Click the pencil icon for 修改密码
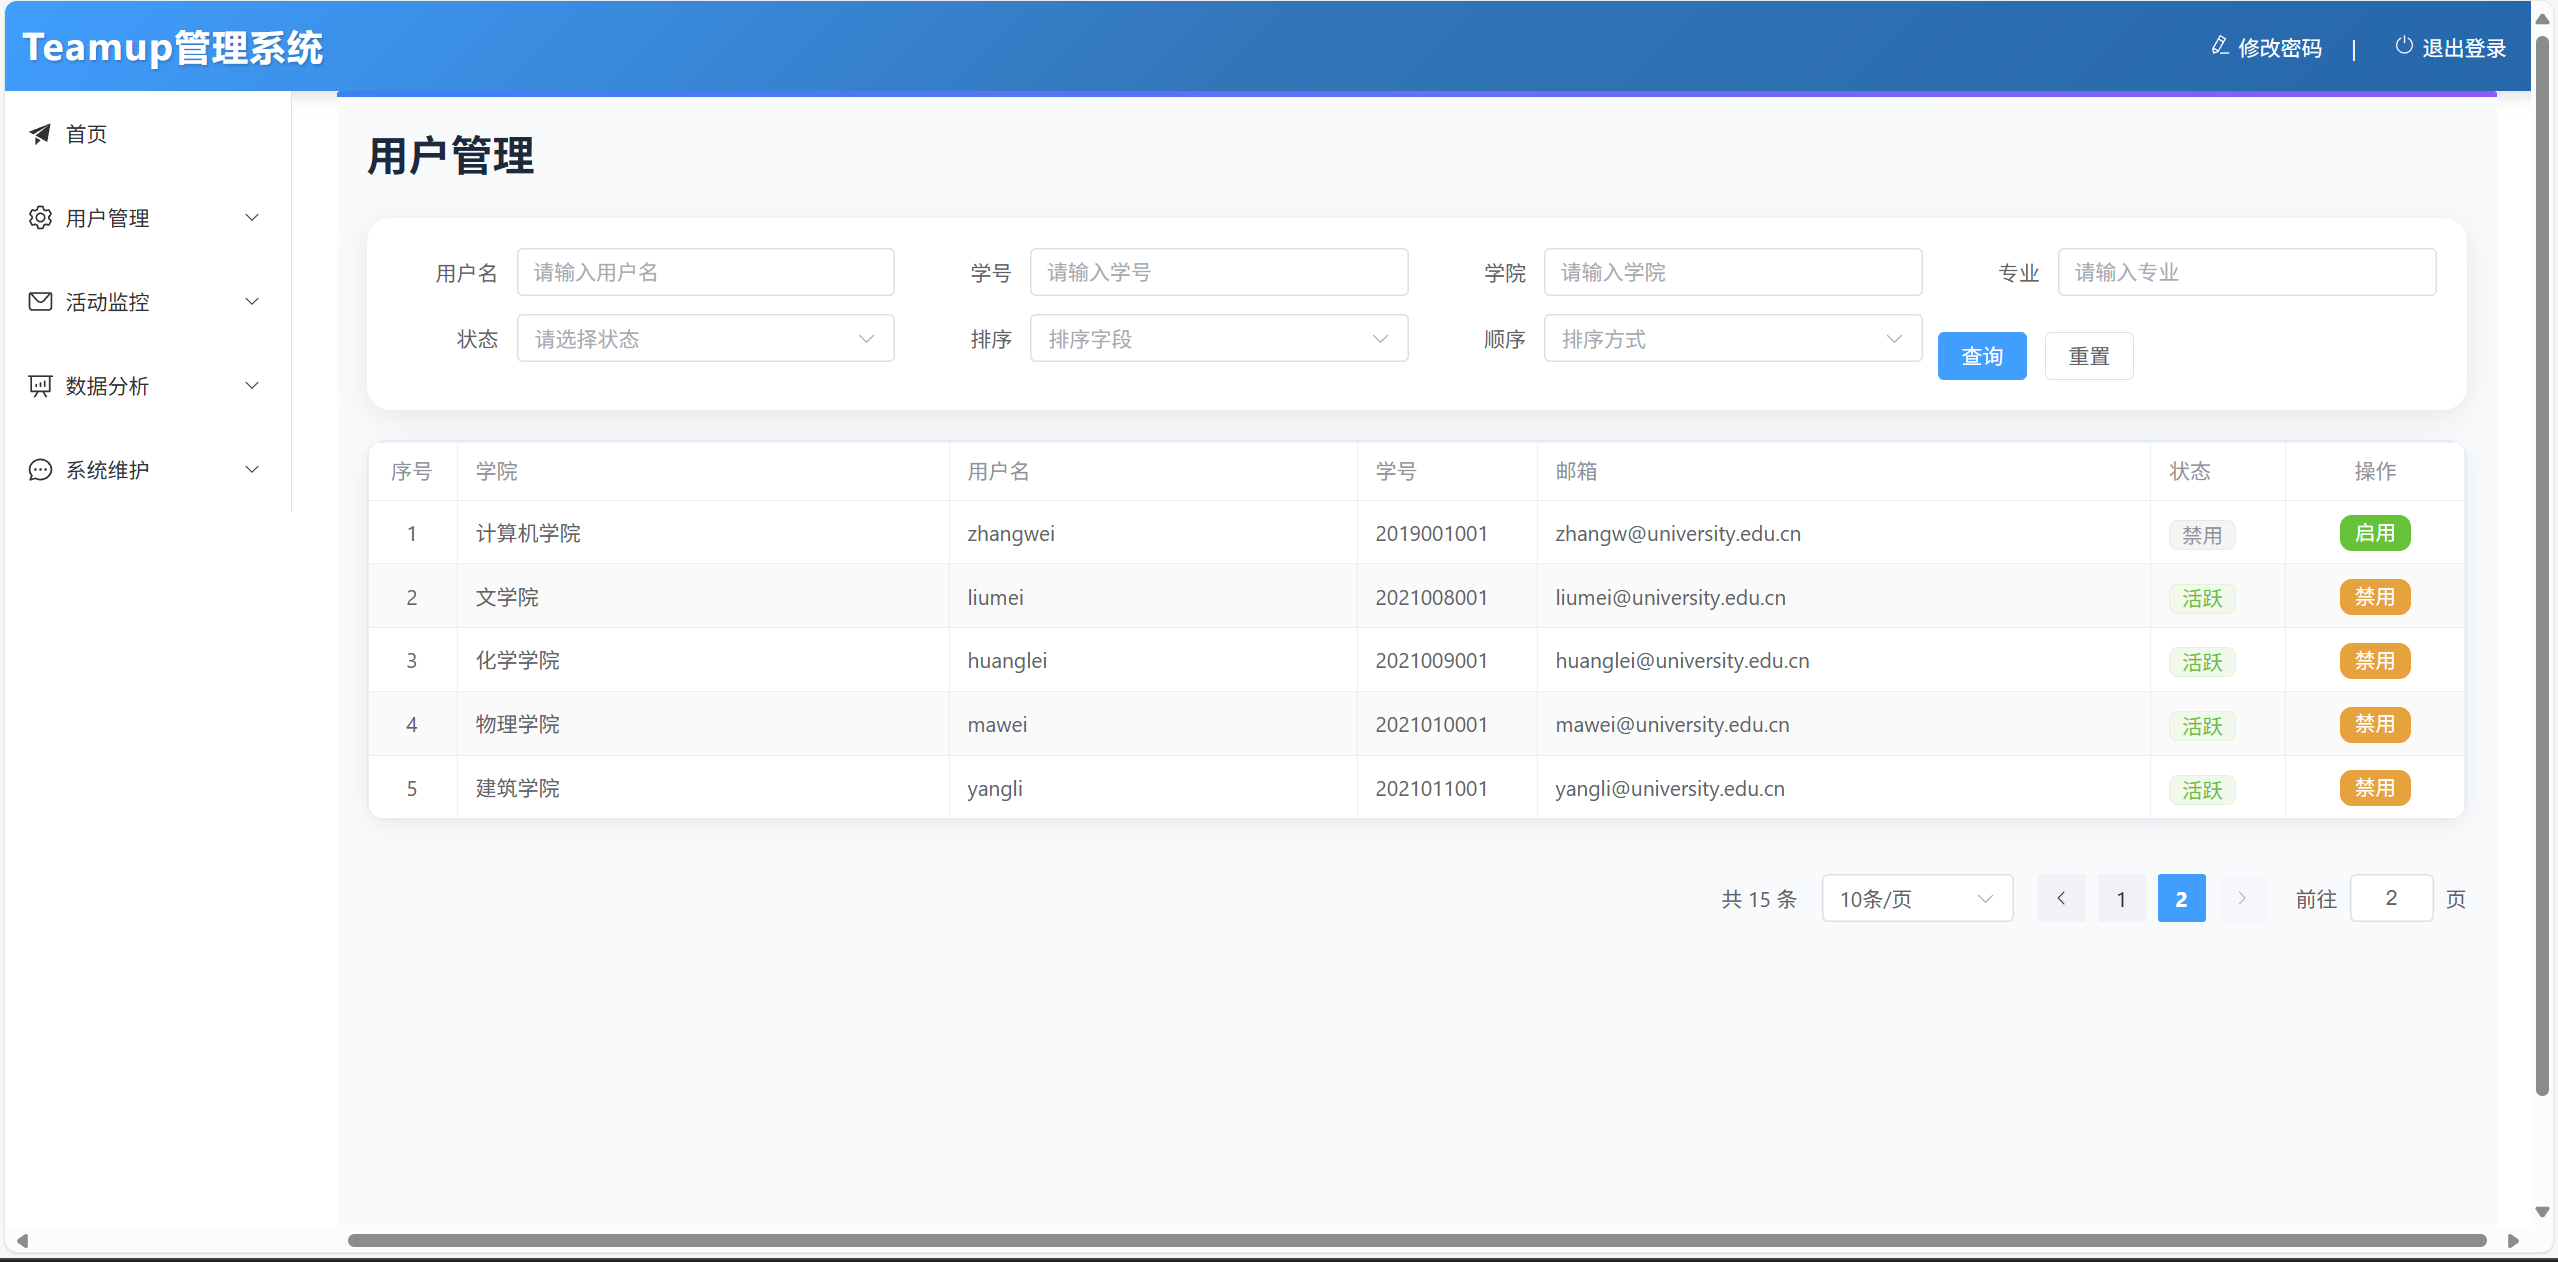2558x1262 pixels. tap(2219, 46)
